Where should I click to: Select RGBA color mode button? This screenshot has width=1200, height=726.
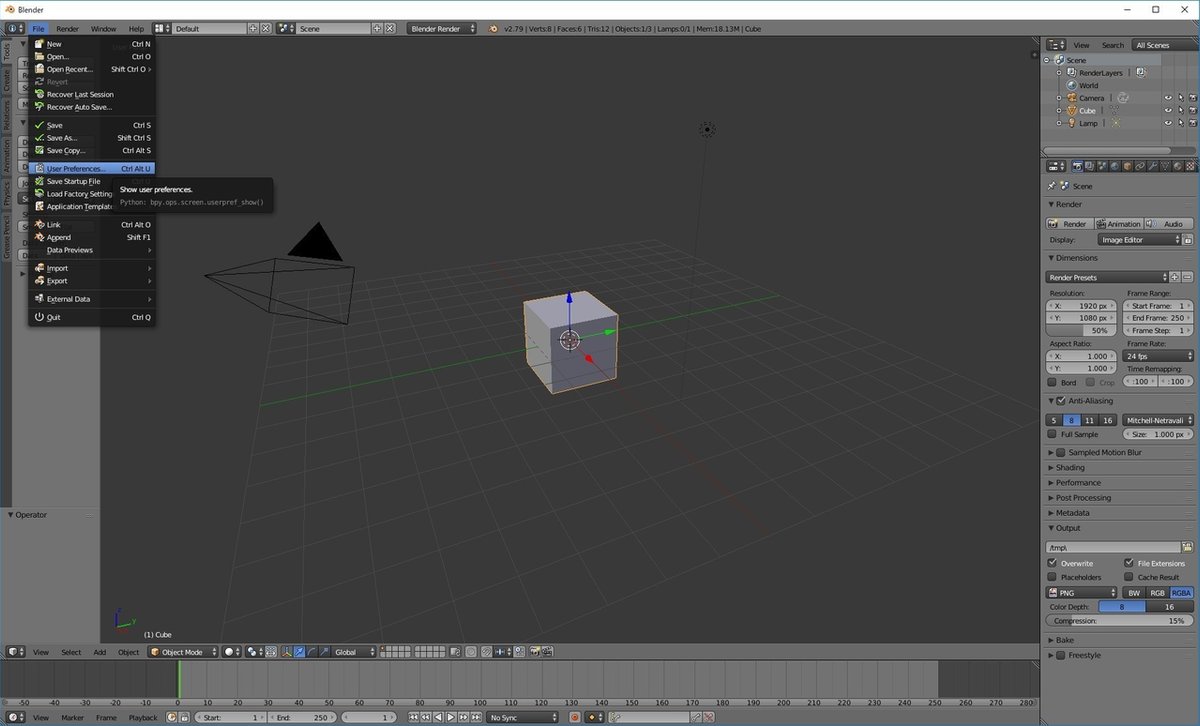click(x=1181, y=593)
